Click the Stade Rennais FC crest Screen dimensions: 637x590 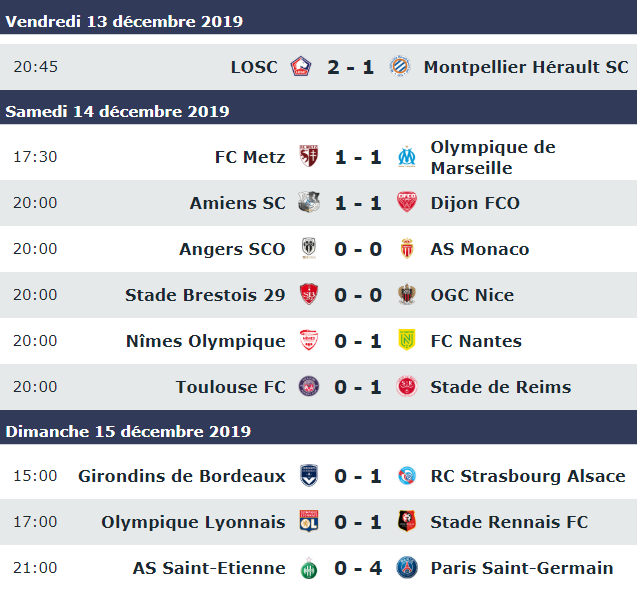[407, 521]
